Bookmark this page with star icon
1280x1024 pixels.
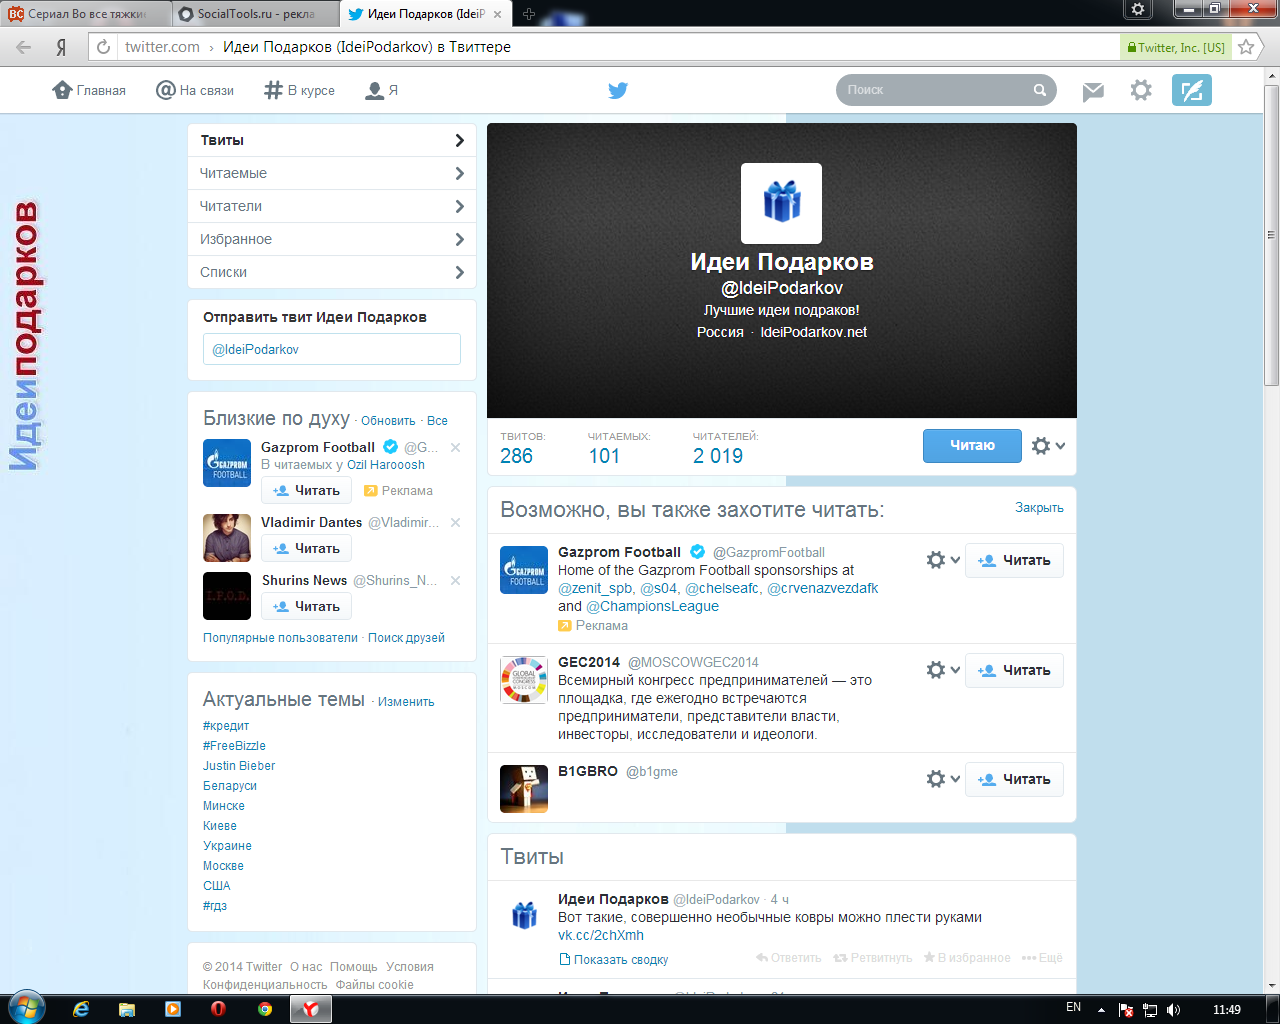click(x=1246, y=47)
